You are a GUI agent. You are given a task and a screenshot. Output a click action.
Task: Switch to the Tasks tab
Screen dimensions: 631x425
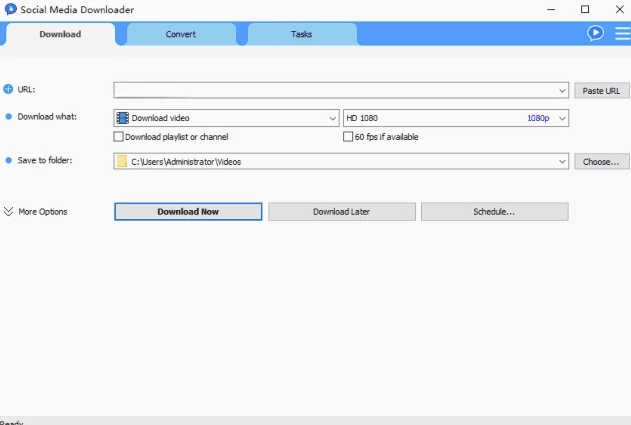(301, 34)
